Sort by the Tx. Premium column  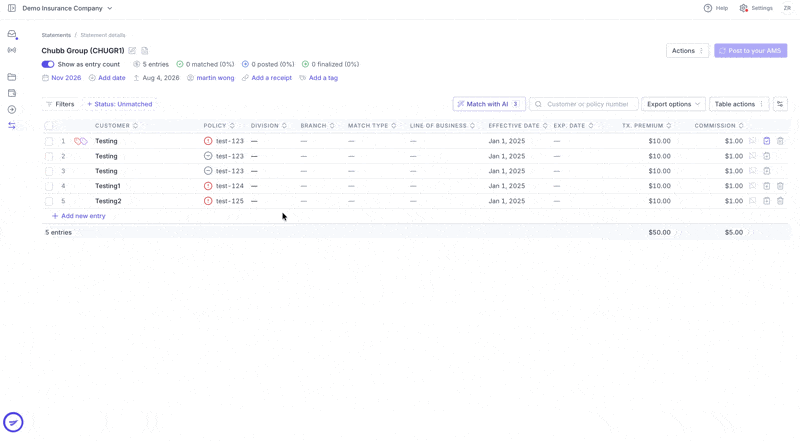coord(646,126)
